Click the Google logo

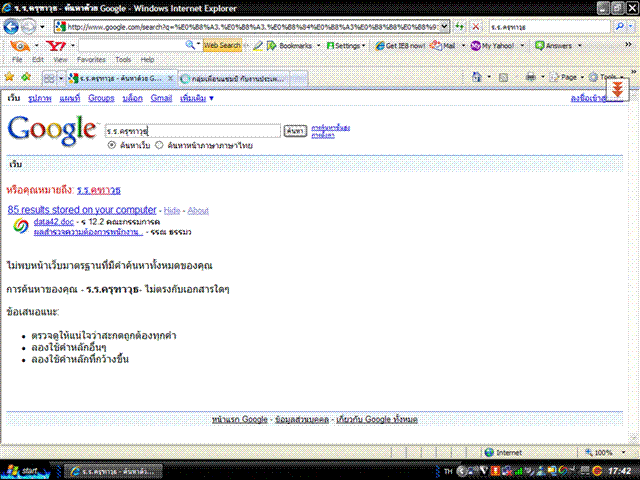tap(52, 130)
